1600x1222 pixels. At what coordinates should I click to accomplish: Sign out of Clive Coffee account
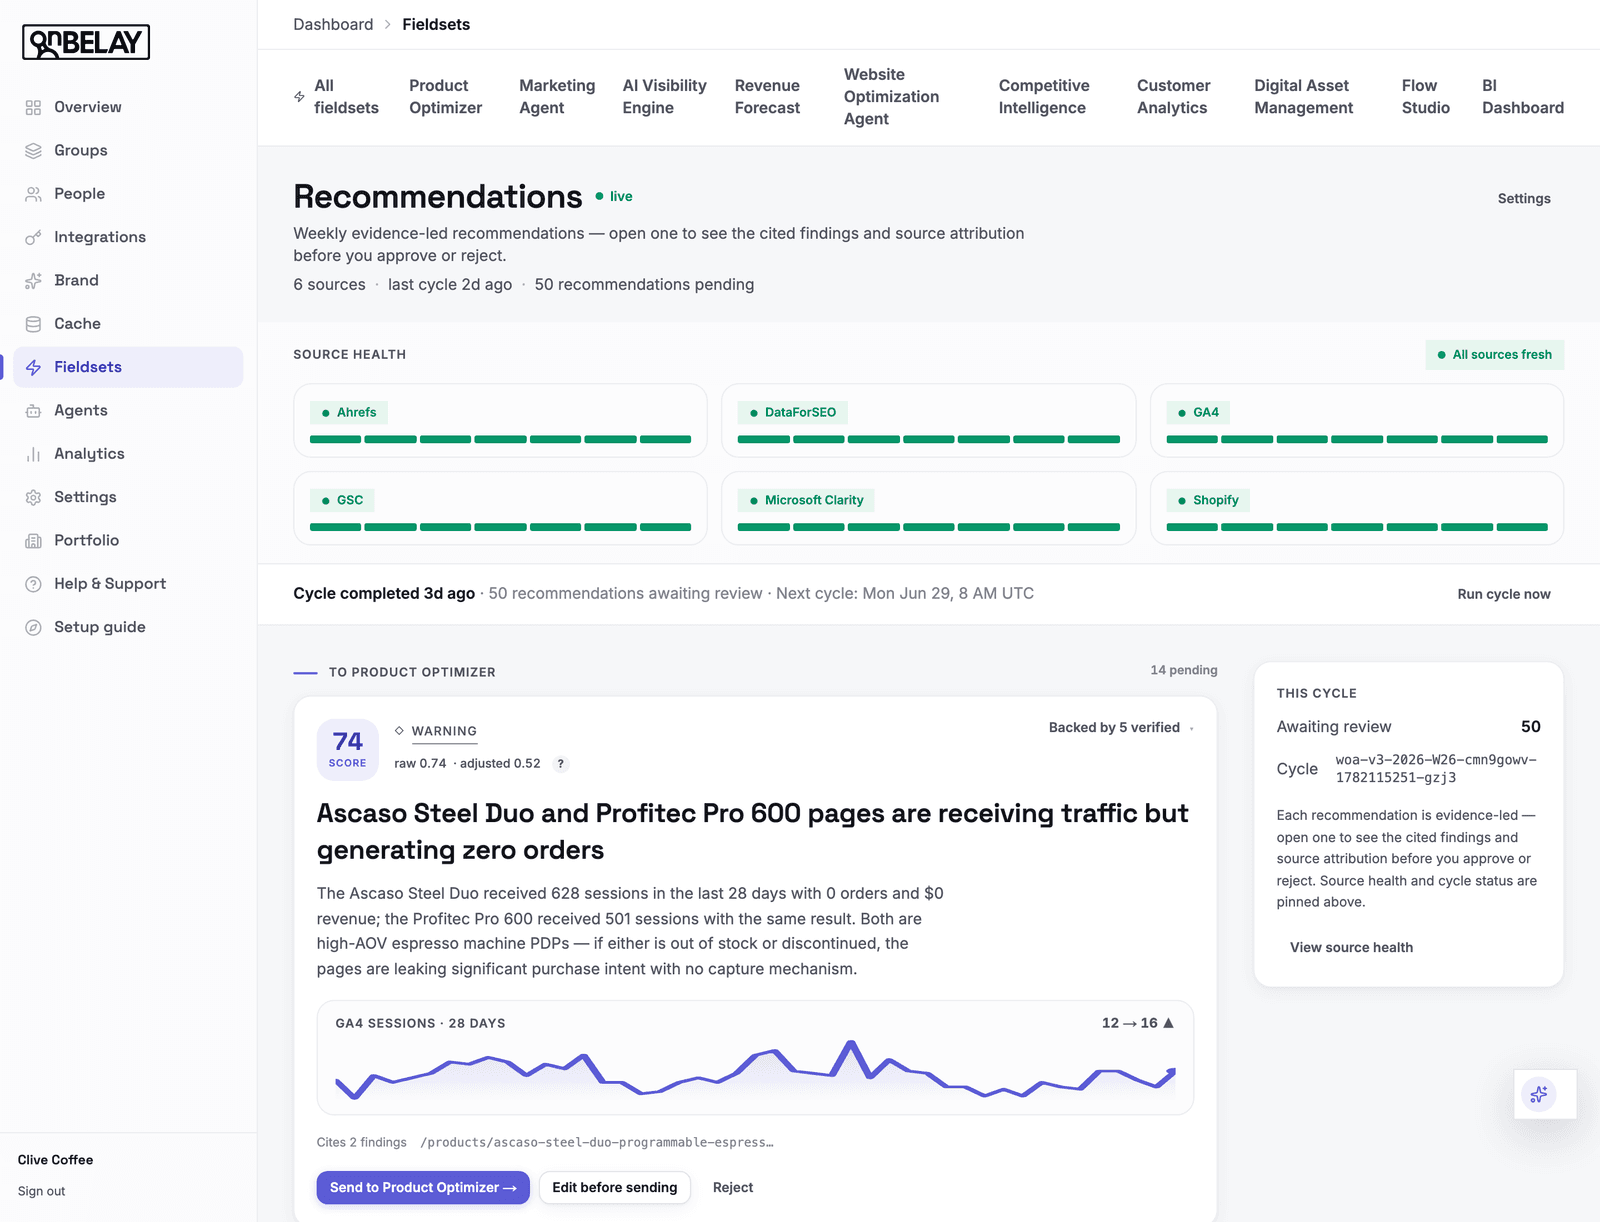[41, 1191]
